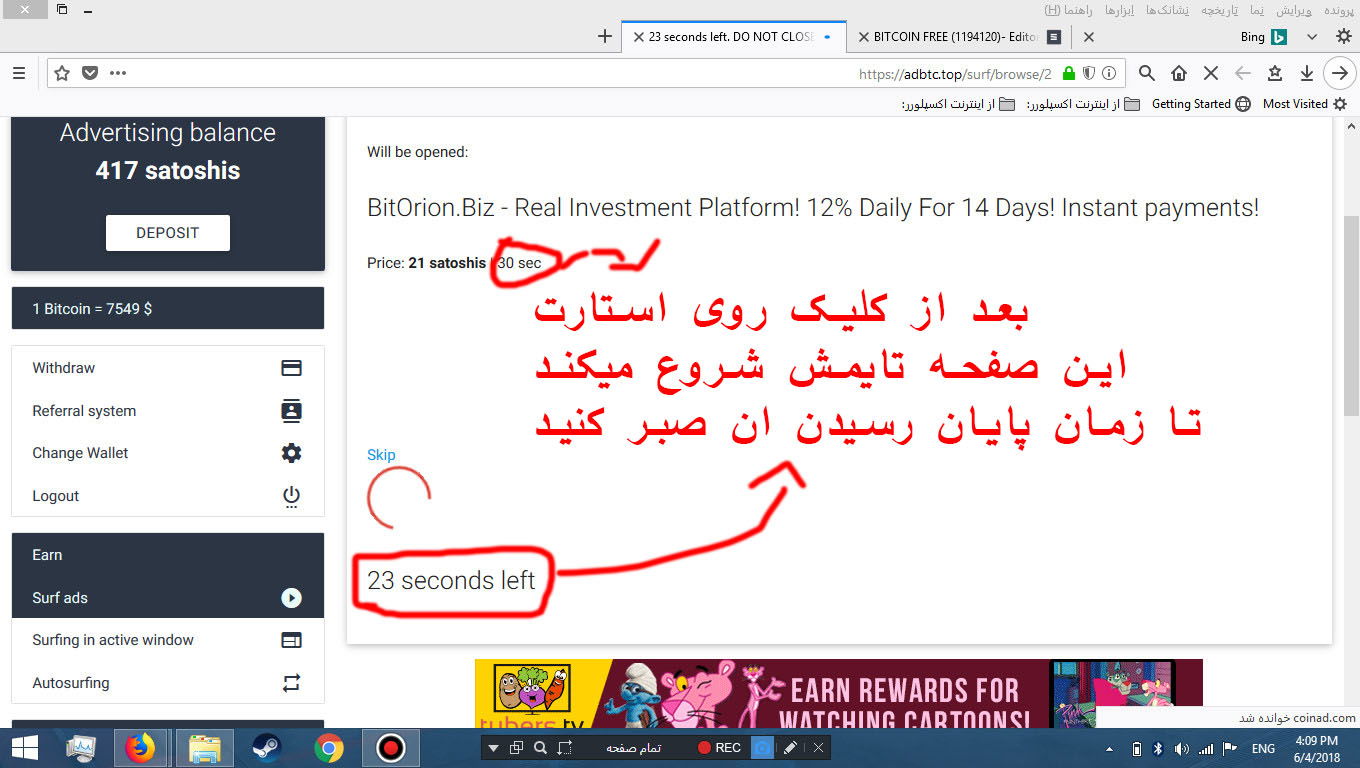
Task: Close the BITCOIN FREE tab
Action: click(x=863, y=37)
